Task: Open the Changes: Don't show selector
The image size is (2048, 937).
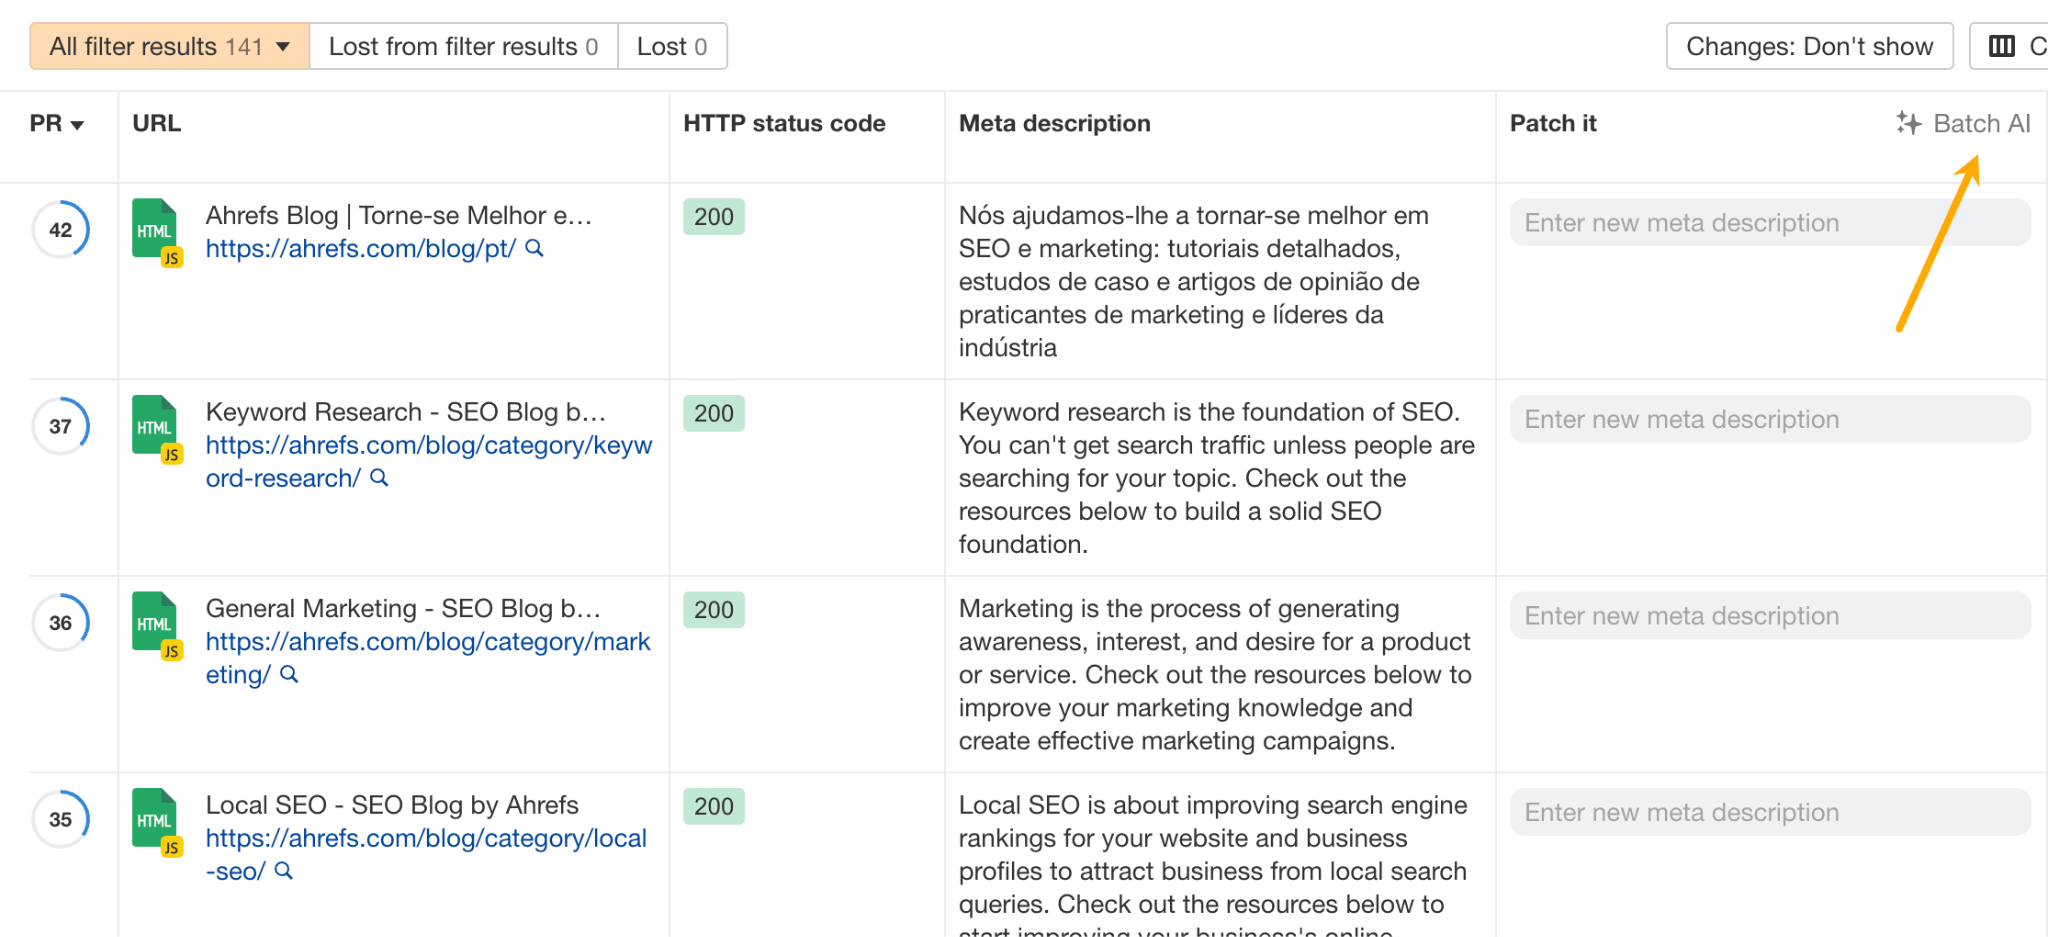Action: click(x=1809, y=46)
